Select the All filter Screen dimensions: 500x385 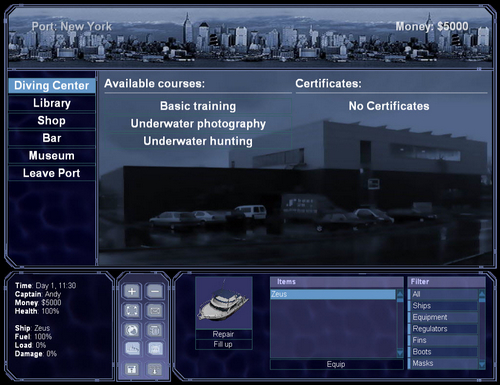(443, 294)
